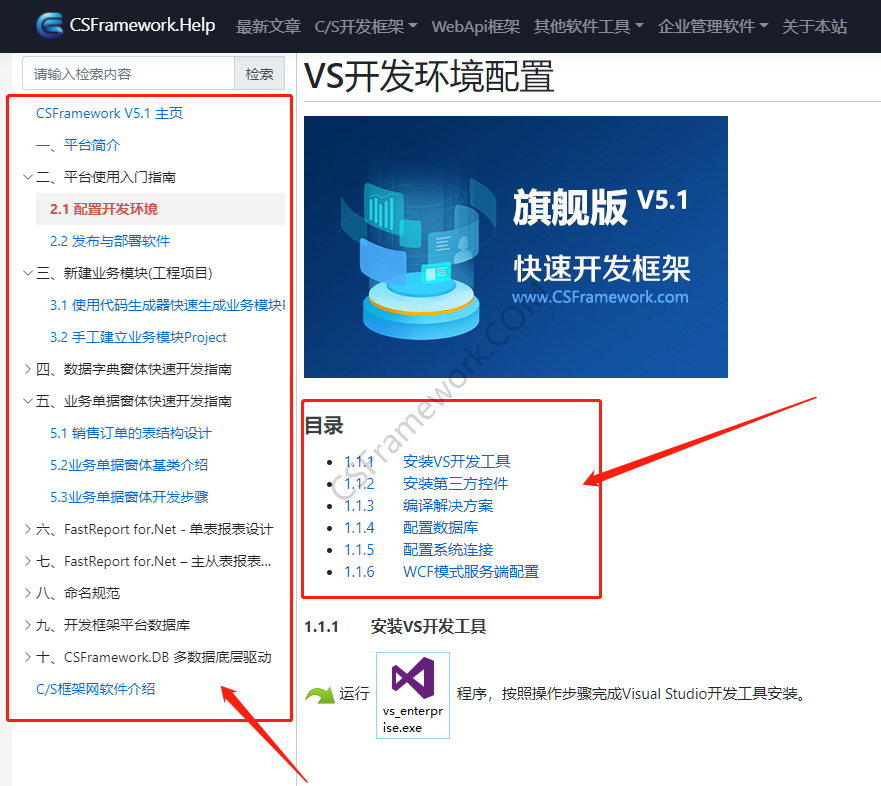
Task: Click the 1.1.6 number link in 目录
Action: coord(359,572)
